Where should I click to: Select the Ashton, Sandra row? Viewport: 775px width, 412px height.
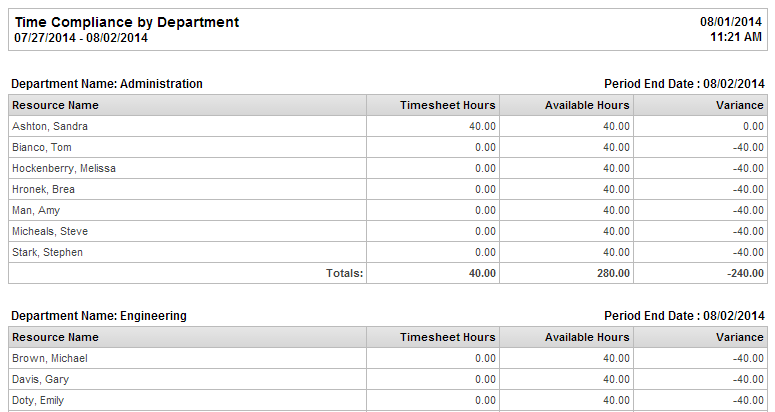pos(388,126)
